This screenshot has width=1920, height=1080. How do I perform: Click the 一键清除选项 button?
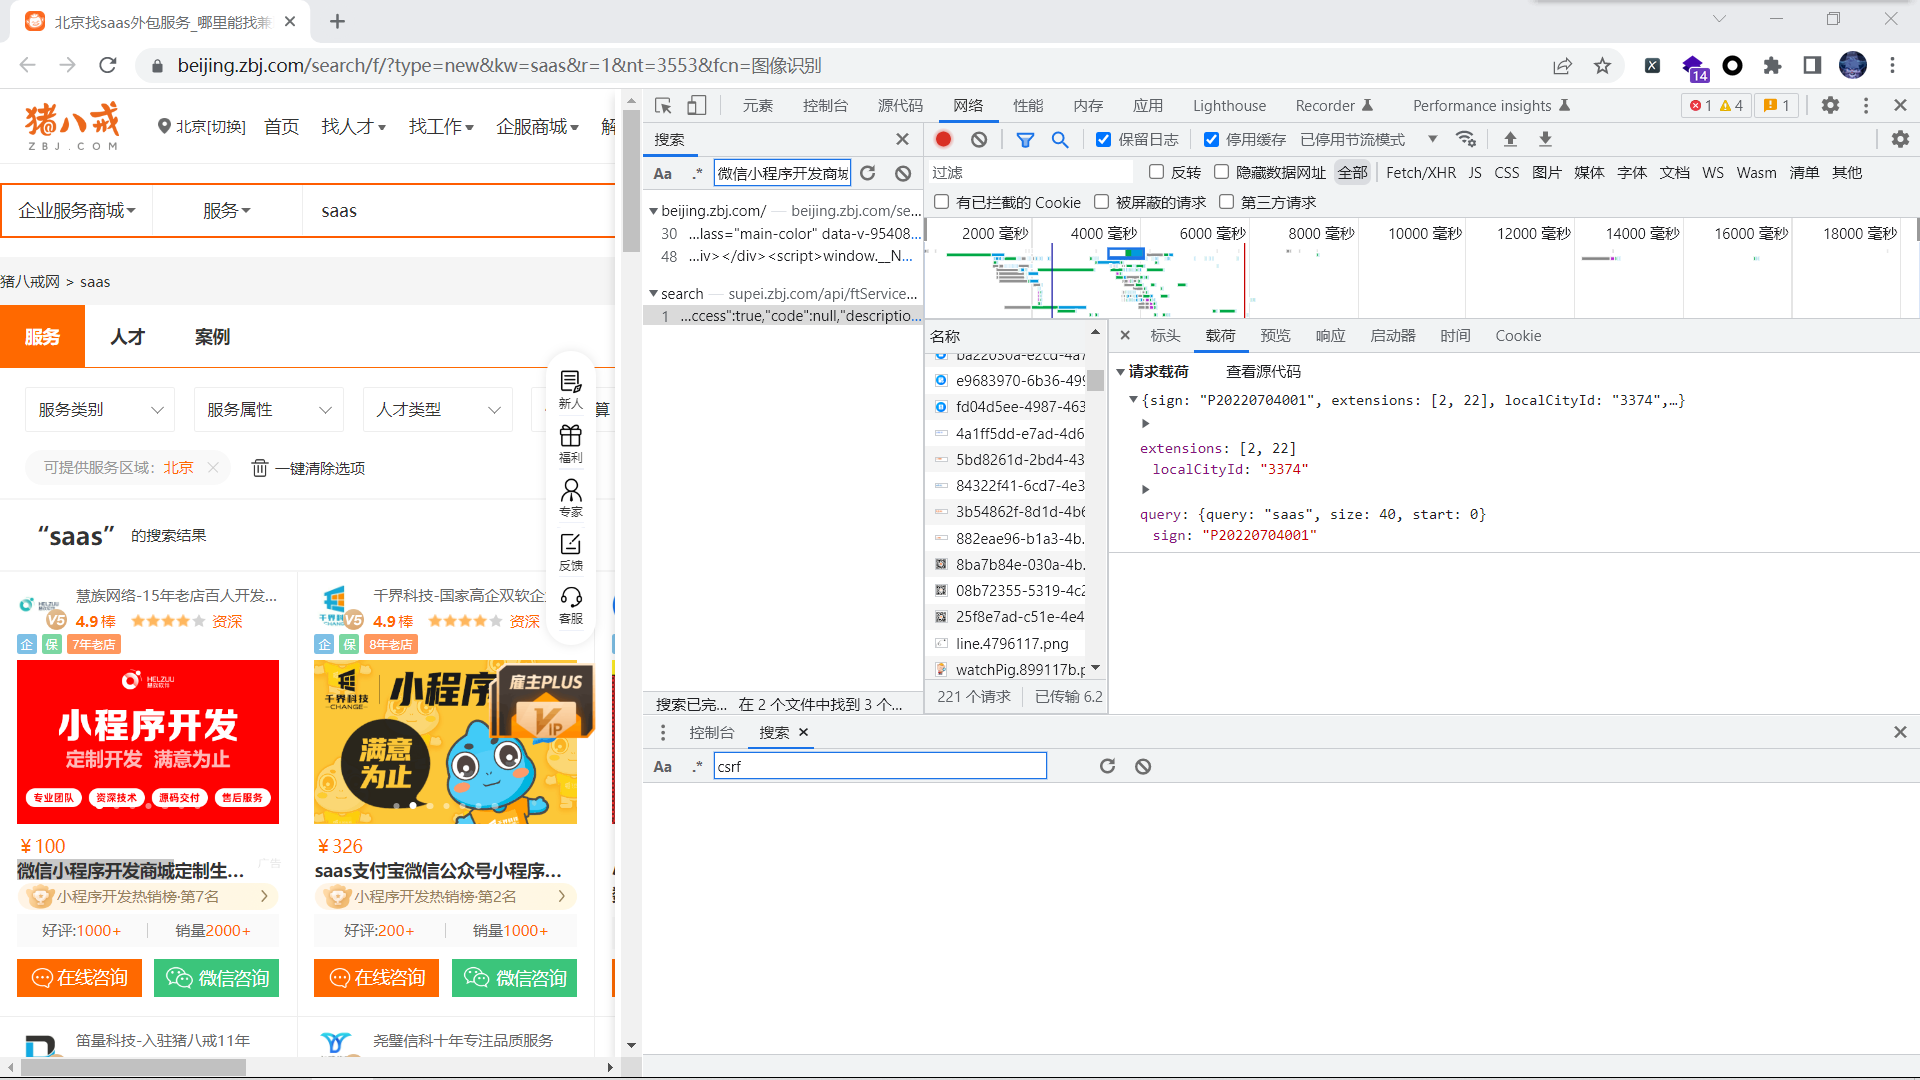coord(307,468)
